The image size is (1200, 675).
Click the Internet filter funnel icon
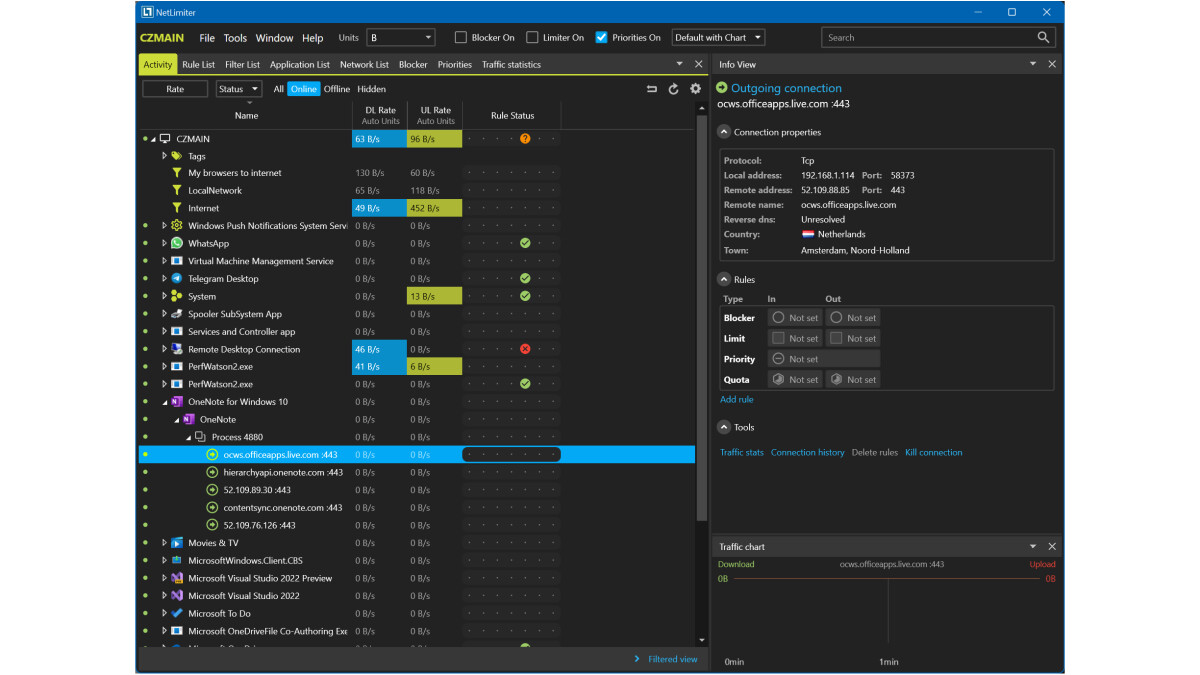coord(177,208)
